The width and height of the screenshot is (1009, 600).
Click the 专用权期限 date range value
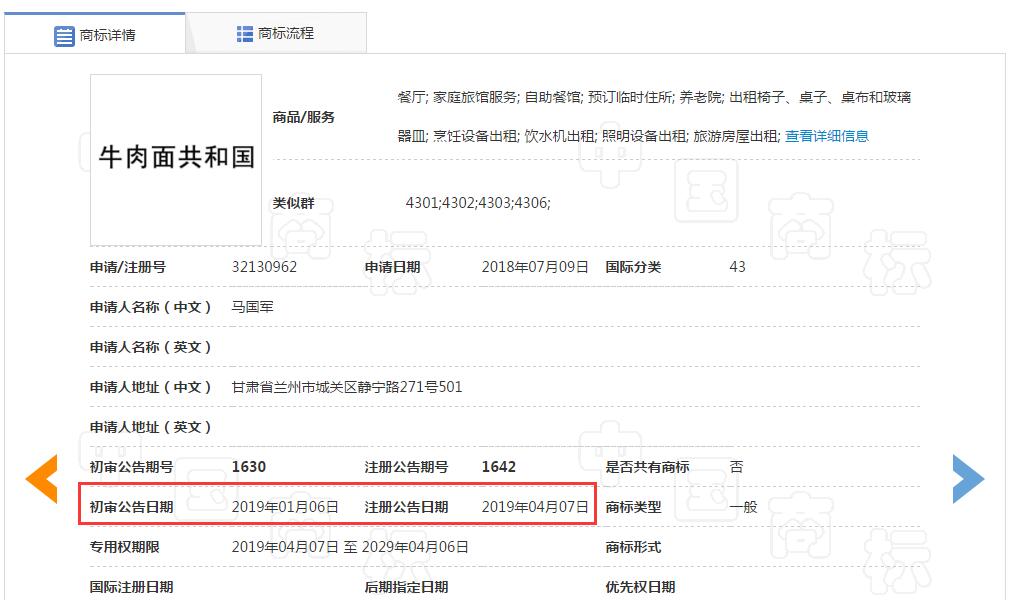(x=350, y=547)
